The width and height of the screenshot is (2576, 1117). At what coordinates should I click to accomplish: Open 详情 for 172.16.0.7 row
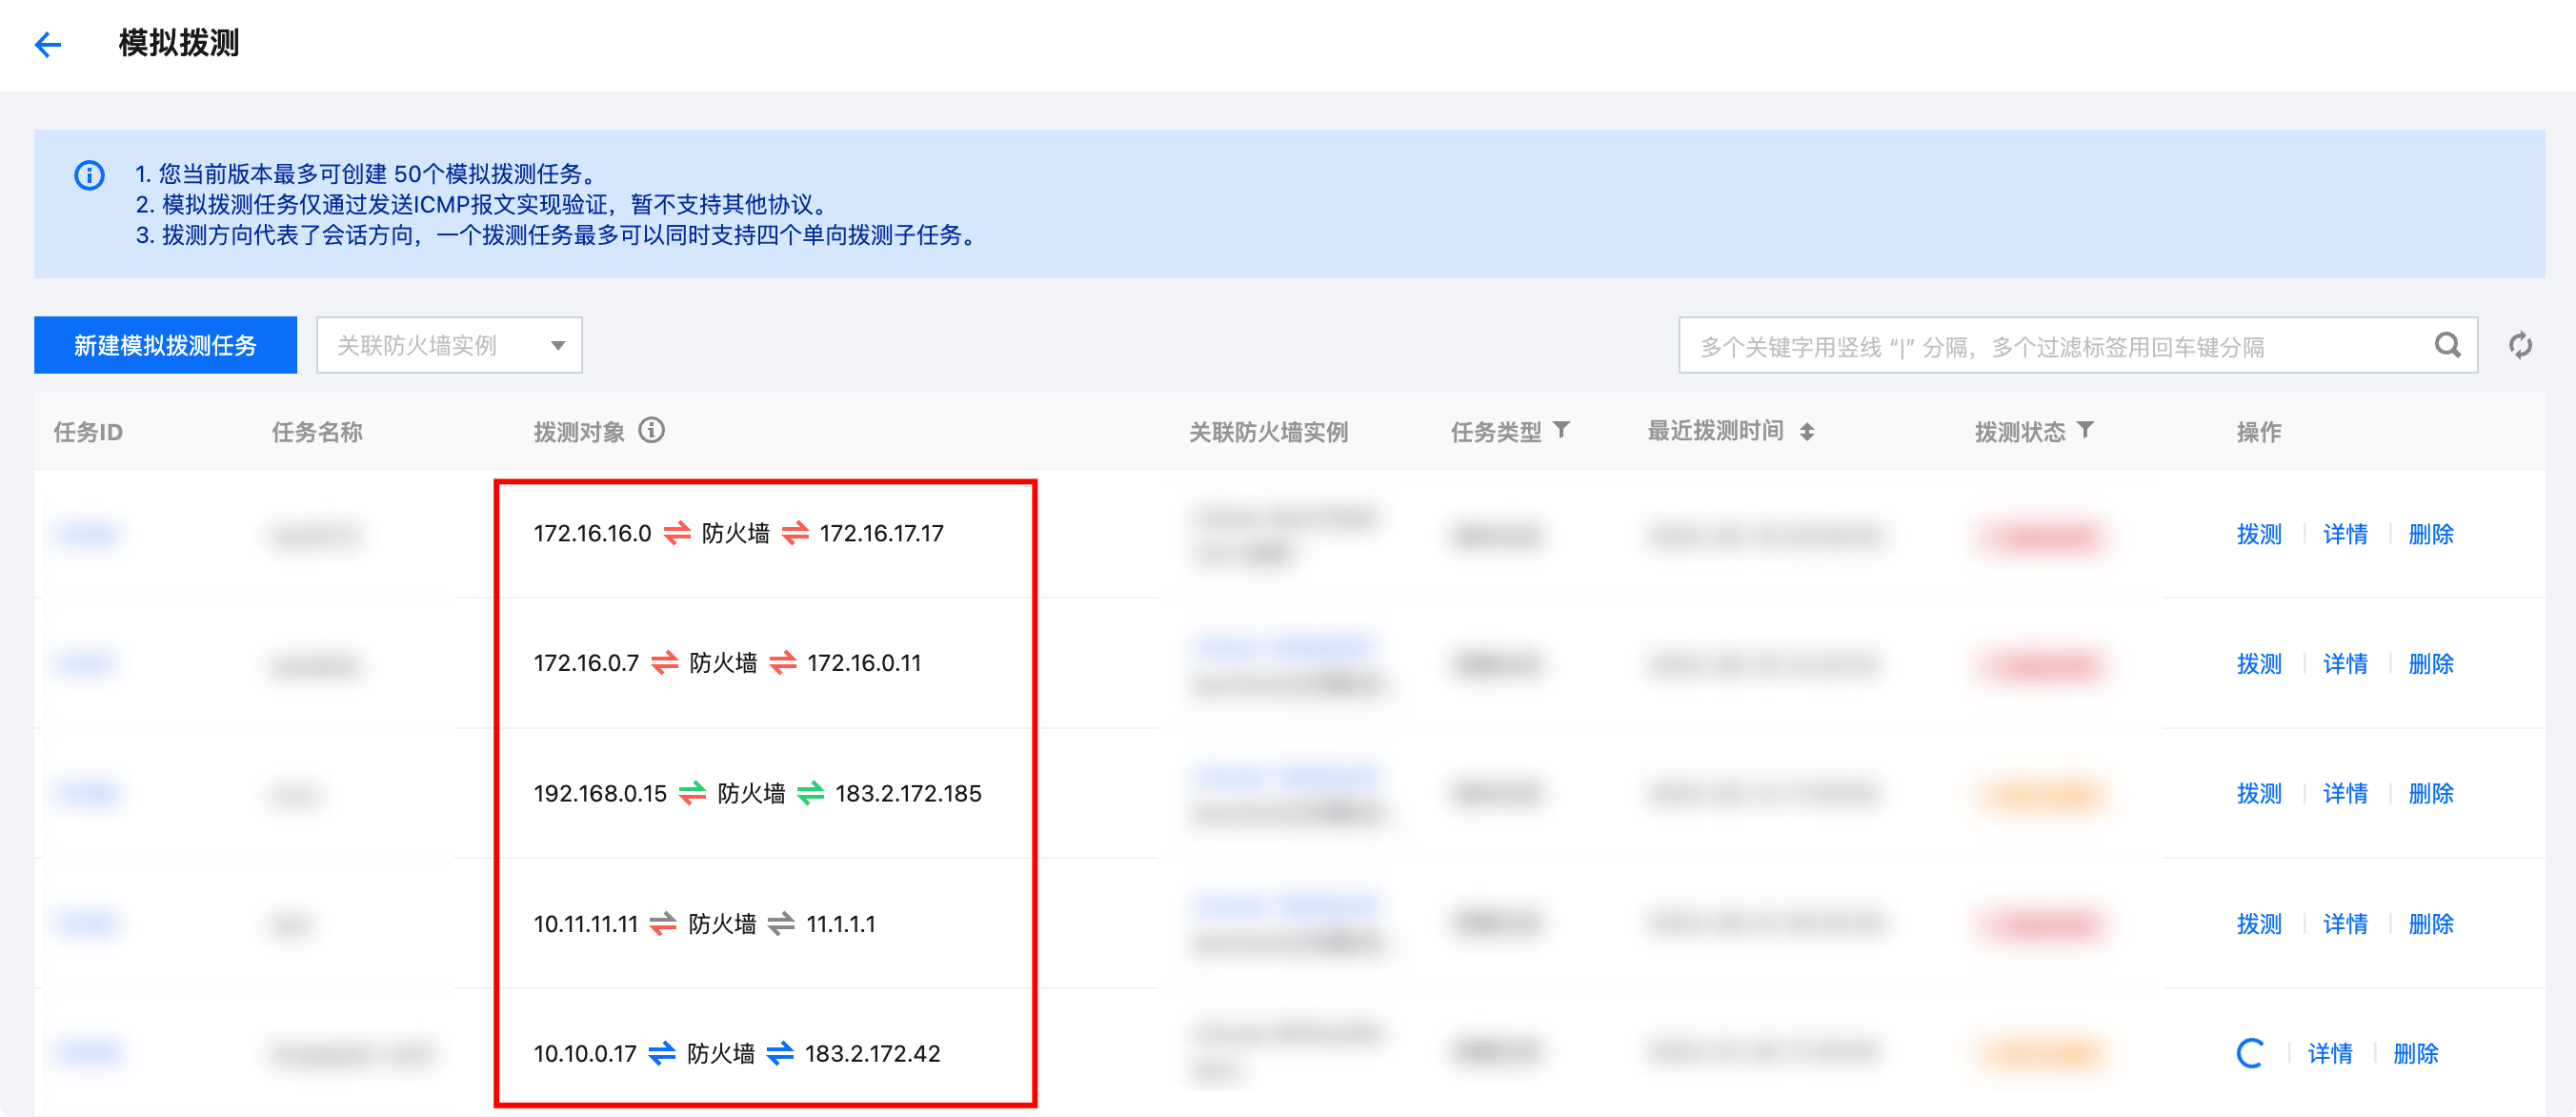[2345, 664]
